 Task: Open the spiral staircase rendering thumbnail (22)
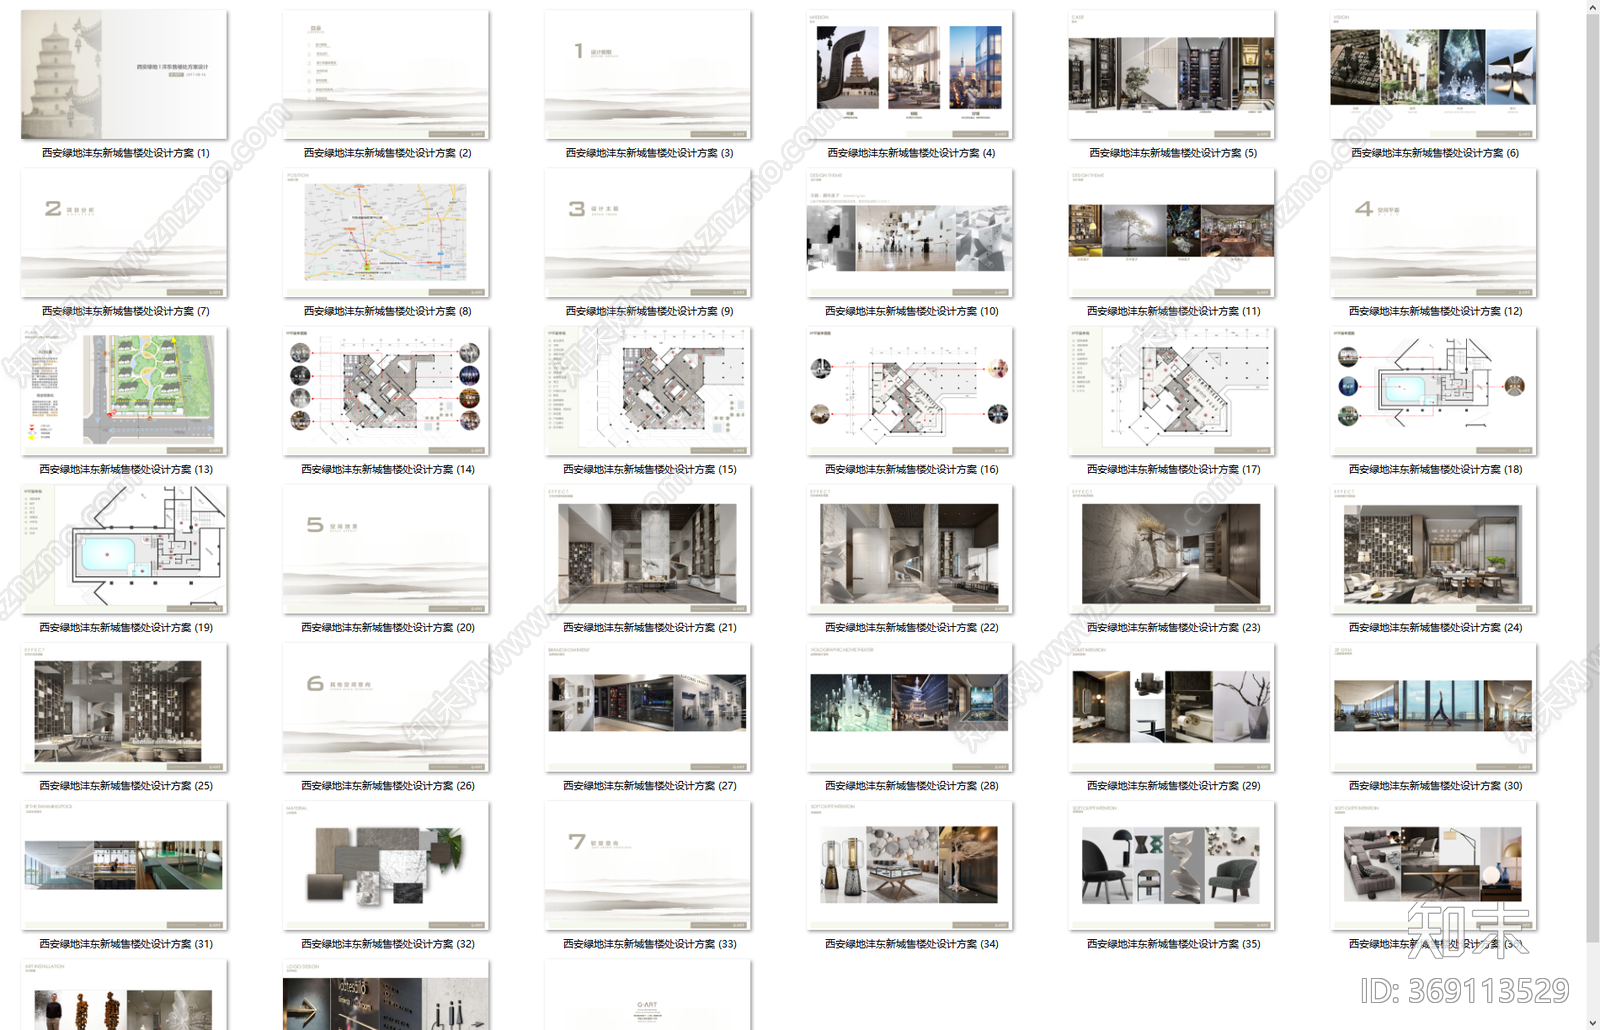click(x=910, y=549)
